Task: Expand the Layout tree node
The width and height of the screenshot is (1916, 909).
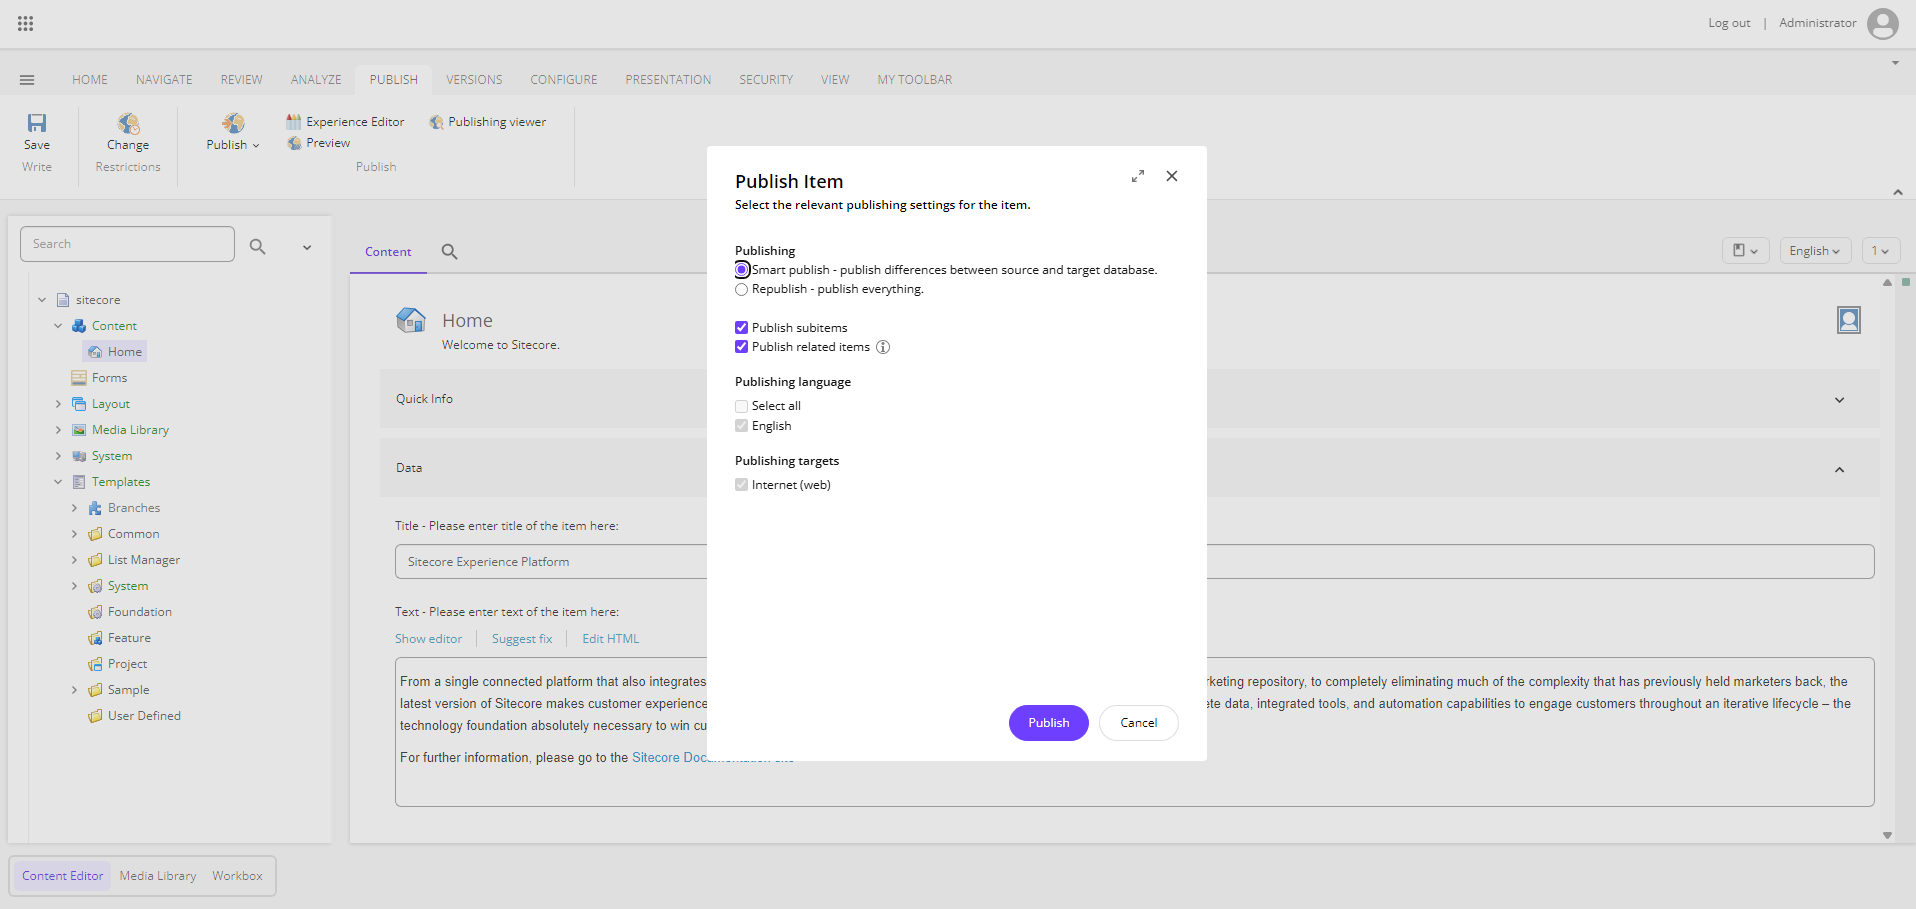Action: click(x=58, y=404)
